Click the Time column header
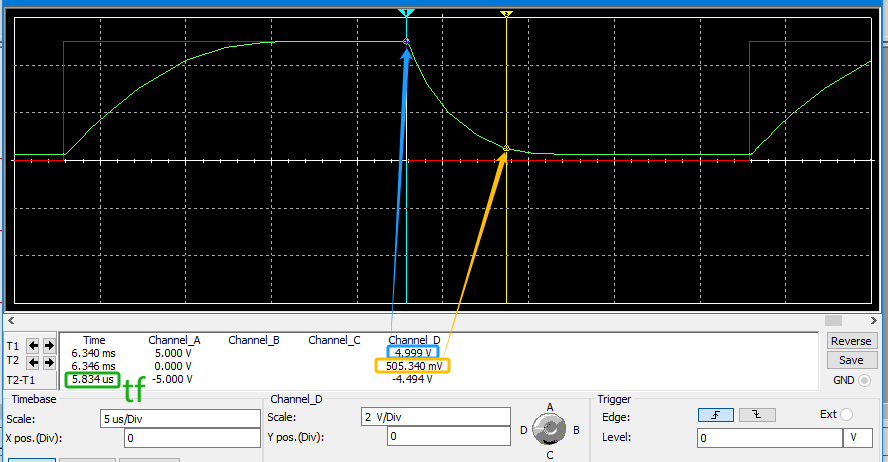This screenshot has width=888, height=462. point(94,340)
